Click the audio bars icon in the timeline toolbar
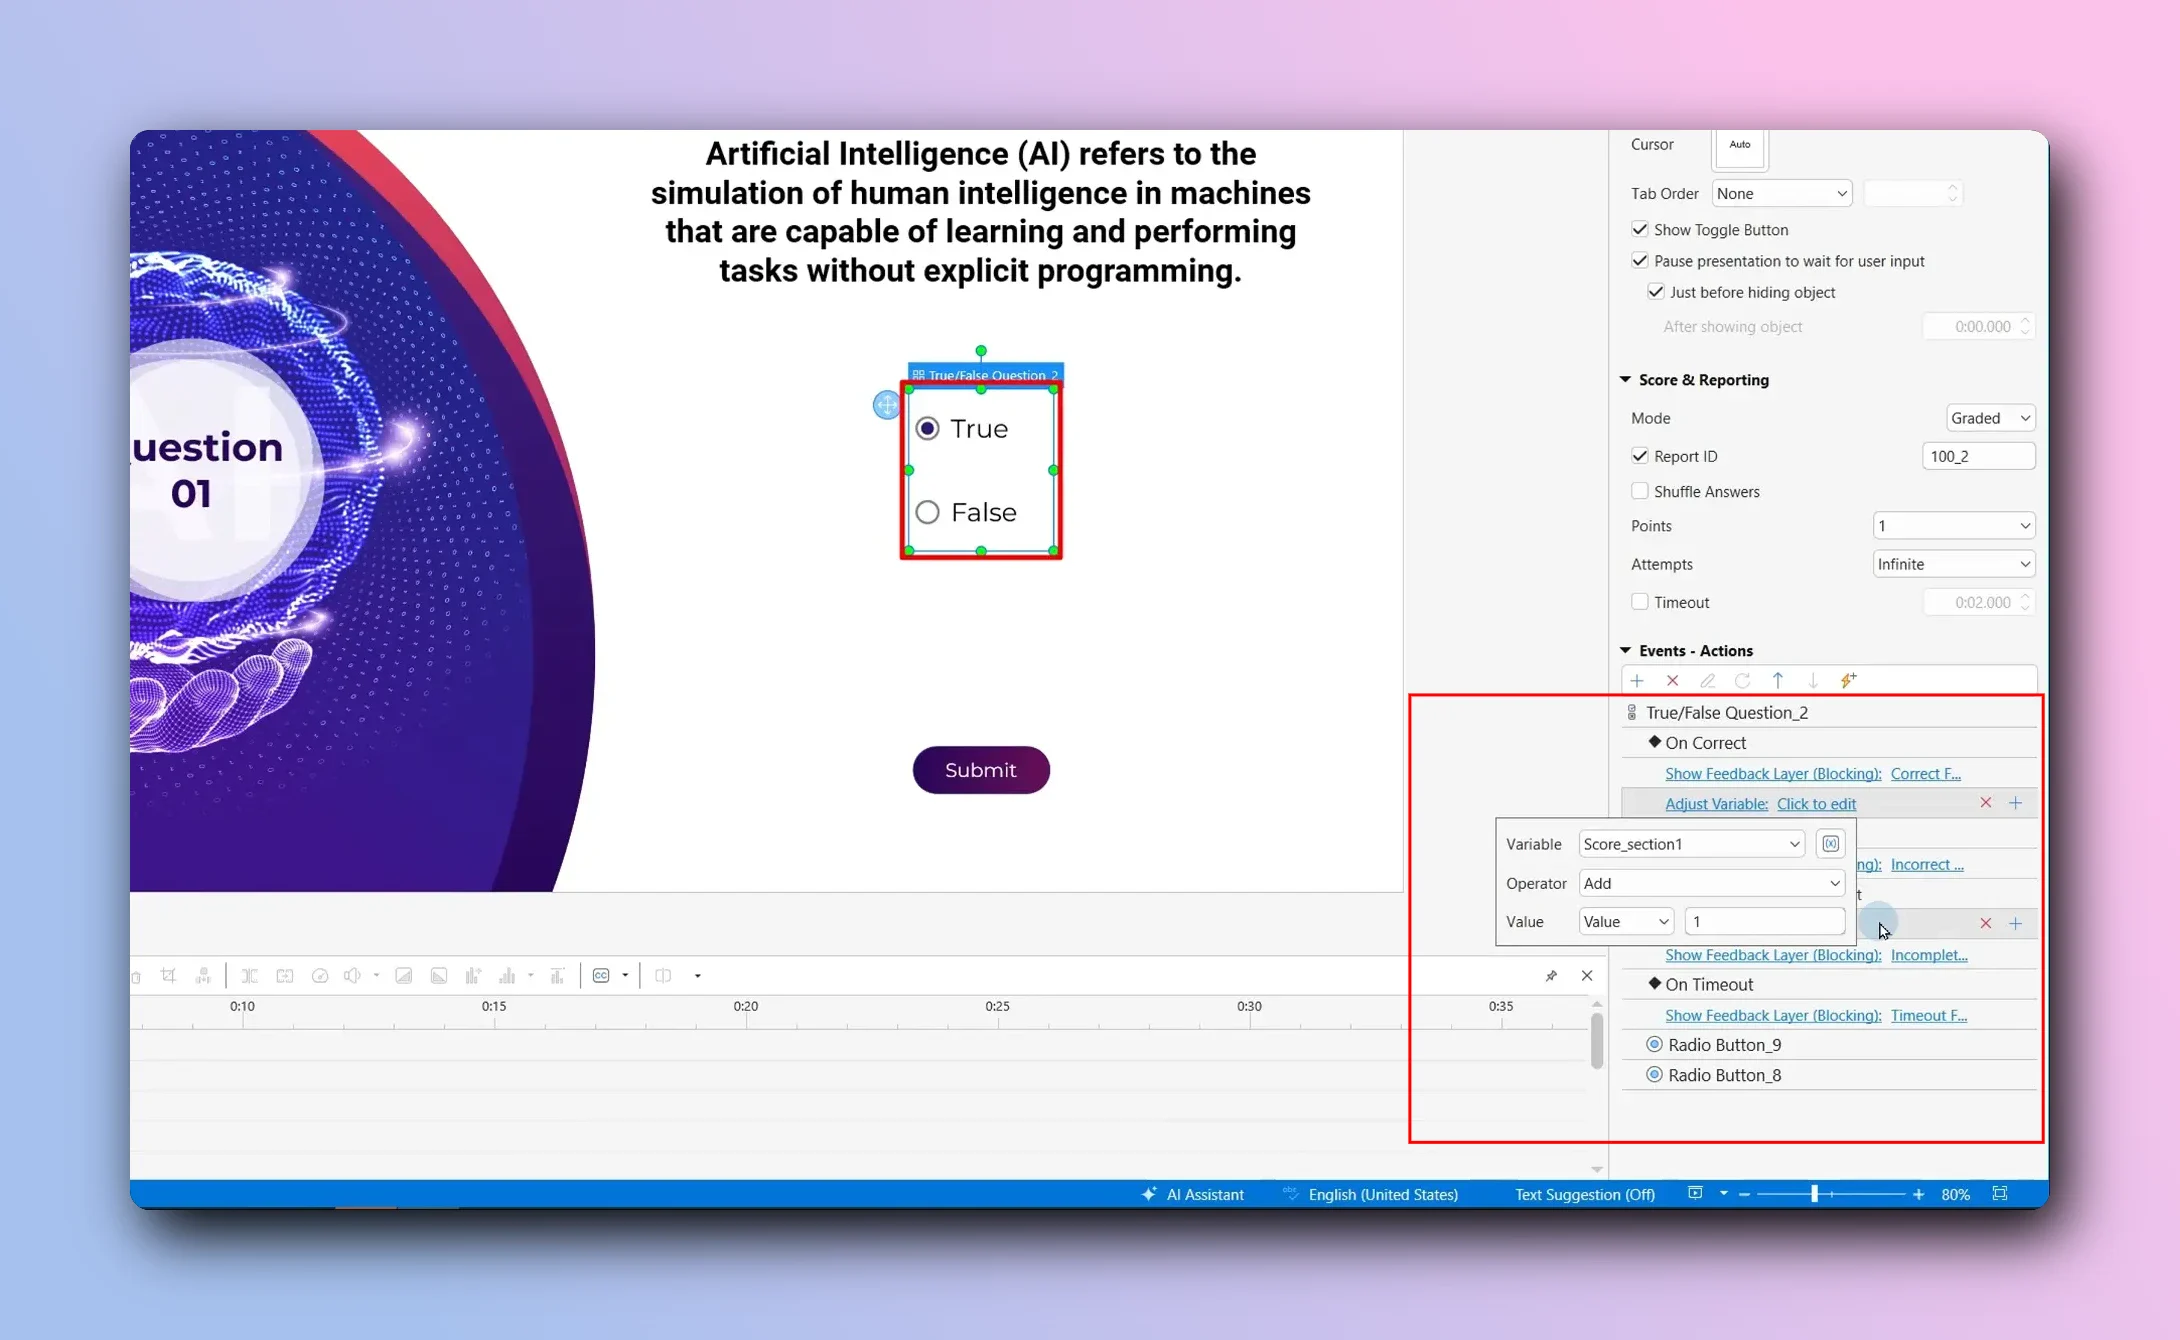Screen dimensions: 2180x1340 click(507, 976)
